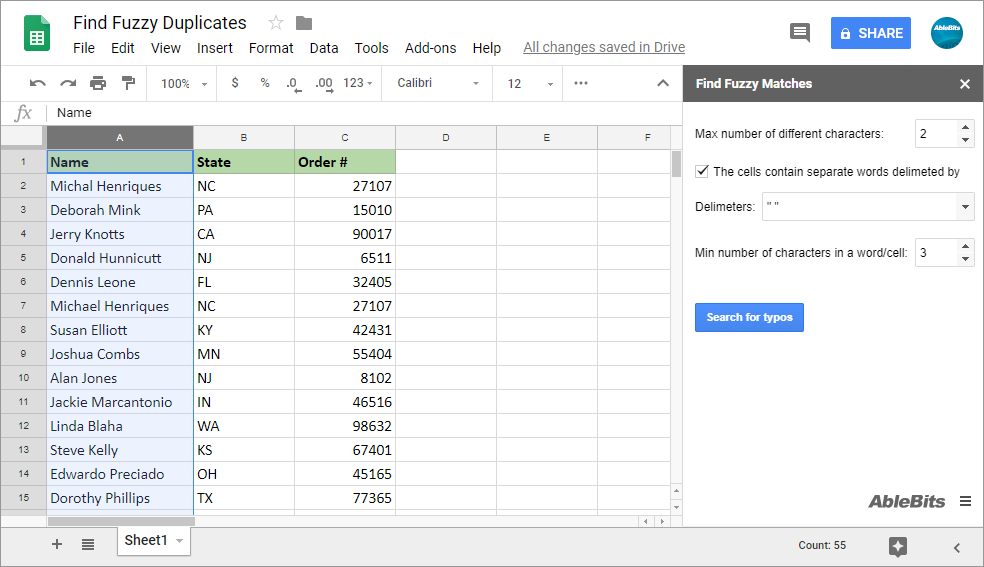Format as percent icon

(265, 83)
